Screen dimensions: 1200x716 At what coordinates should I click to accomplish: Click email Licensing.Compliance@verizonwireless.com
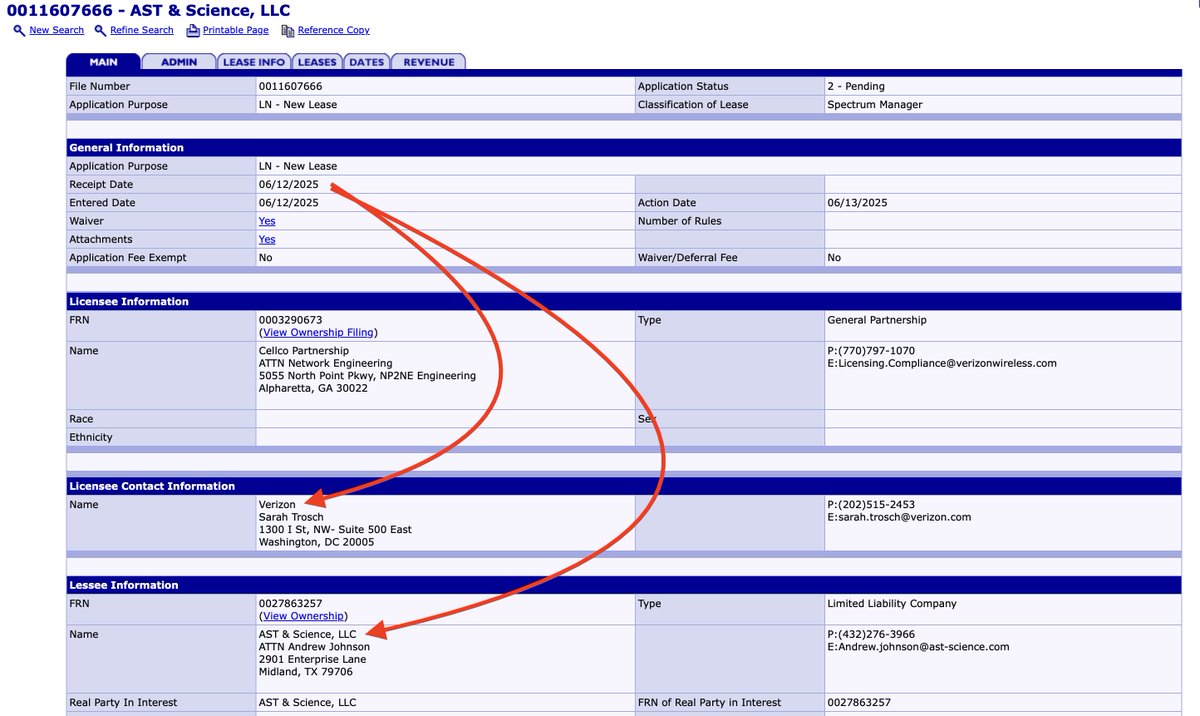942,364
